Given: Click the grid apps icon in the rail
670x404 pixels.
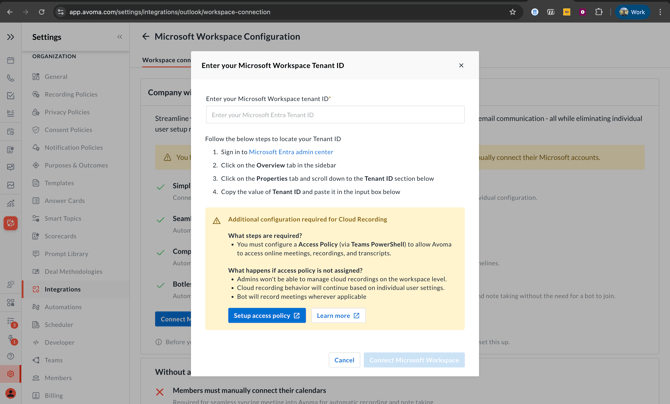Looking at the screenshot, I should pos(11,303).
